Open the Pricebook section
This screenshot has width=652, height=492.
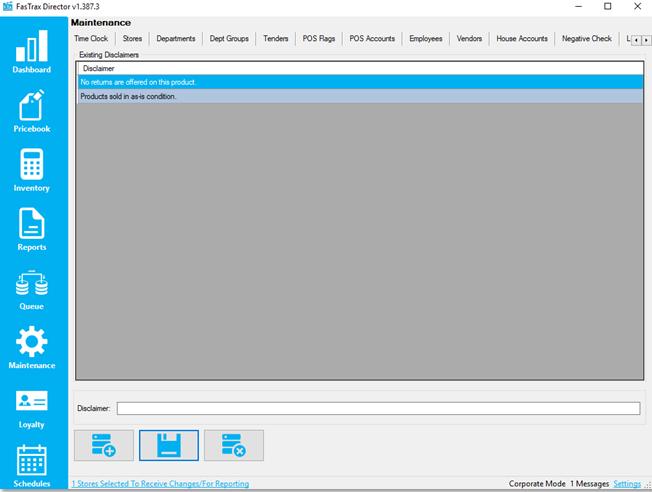(32, 111)
